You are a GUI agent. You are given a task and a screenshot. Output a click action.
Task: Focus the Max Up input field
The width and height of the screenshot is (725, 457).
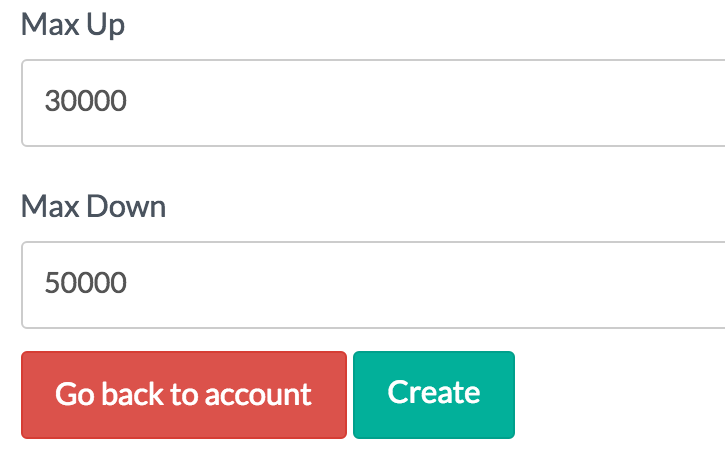click(372, 102)
